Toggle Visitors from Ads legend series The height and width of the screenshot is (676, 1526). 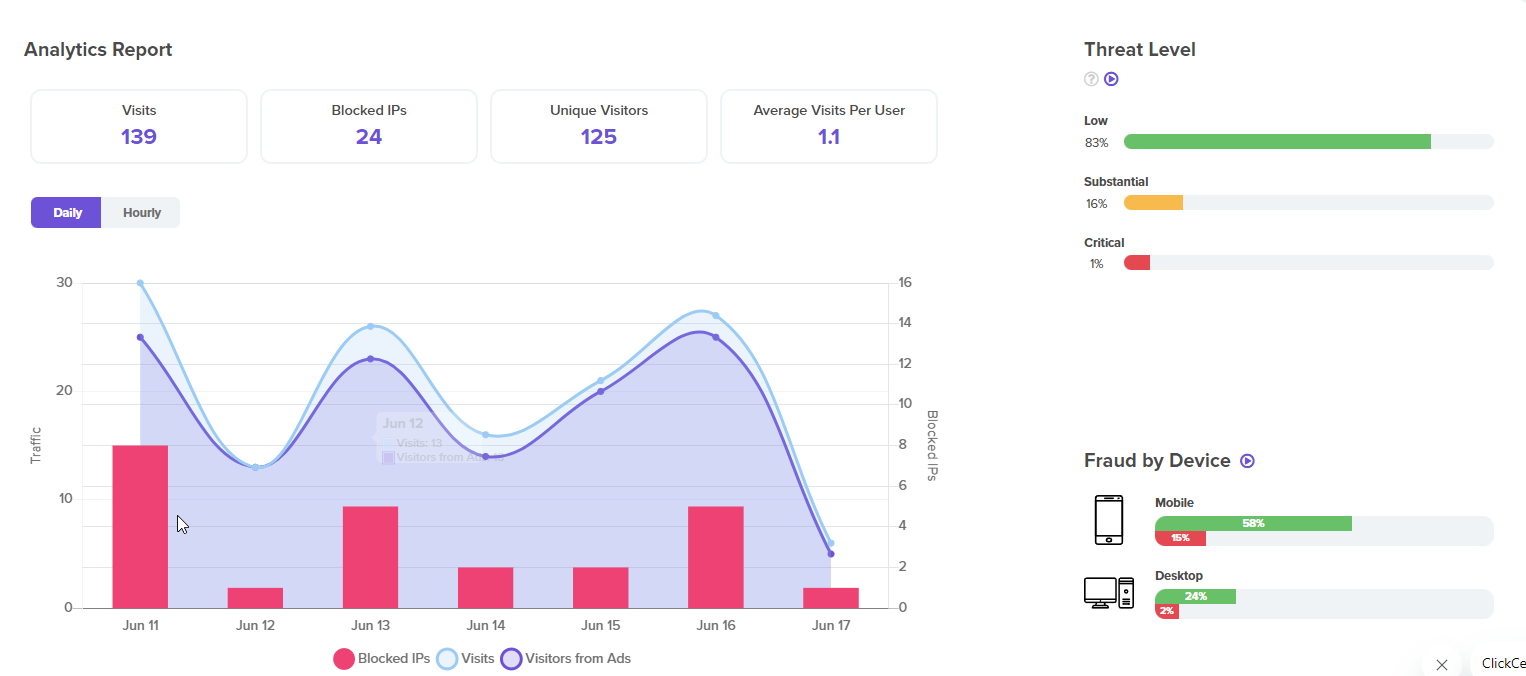pyautogui.click(x=566, y=658)
